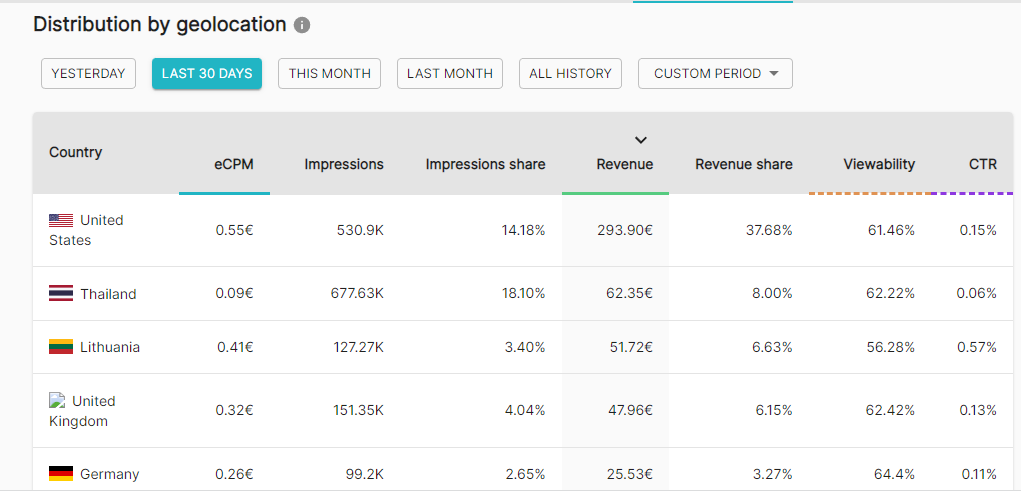The height and width of the screenshot is (496, 1021).
Task: Click the 127.27K impressions value
Action: click(357, 348)
